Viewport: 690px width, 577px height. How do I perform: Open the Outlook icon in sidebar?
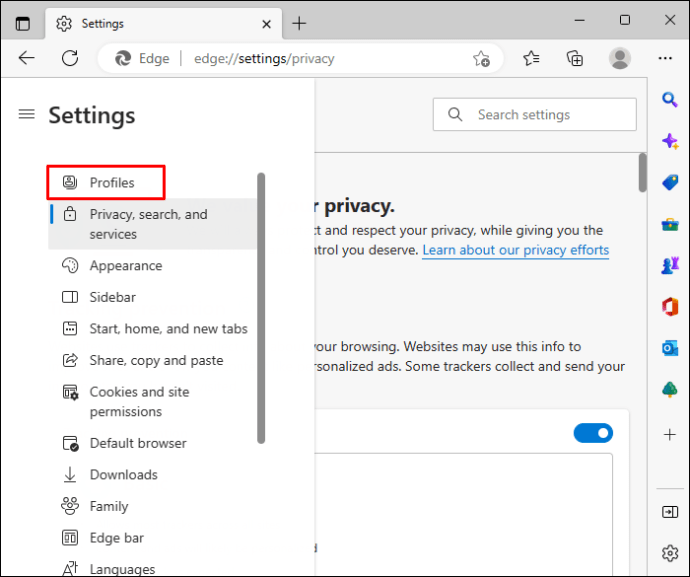[x=670, y=347]
